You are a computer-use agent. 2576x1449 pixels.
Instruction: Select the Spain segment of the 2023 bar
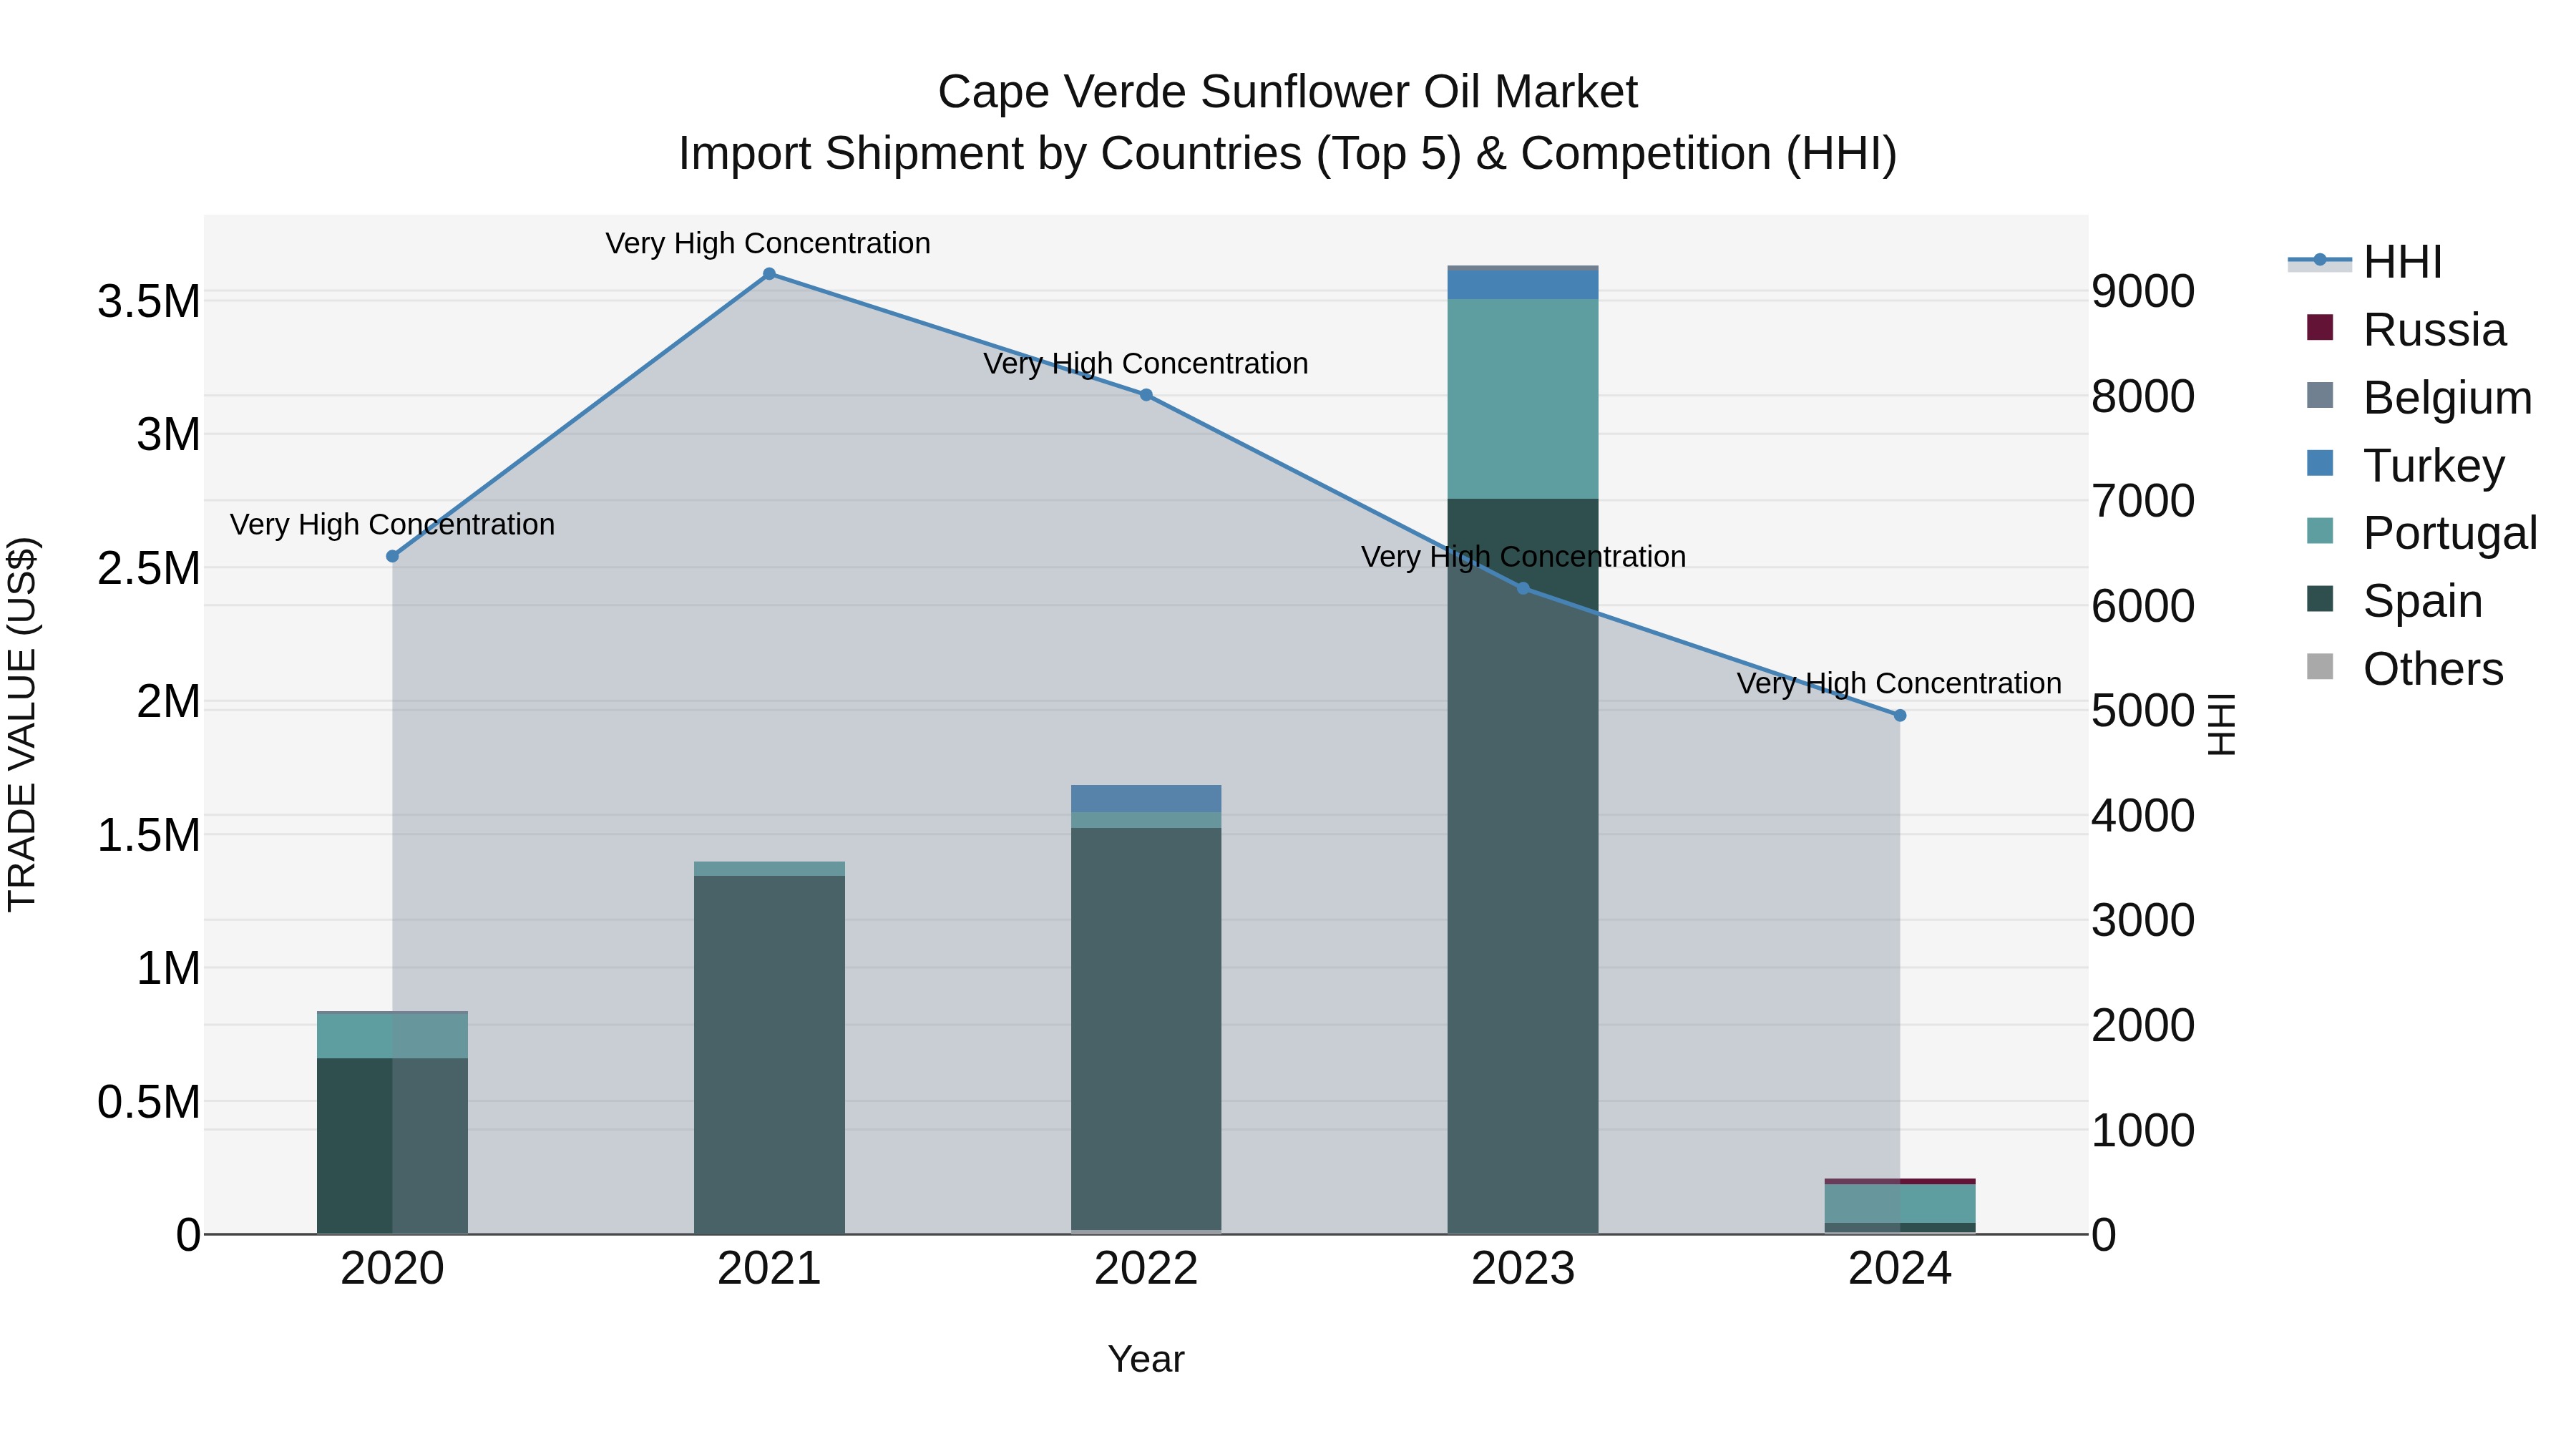(x=1523, y=866)
